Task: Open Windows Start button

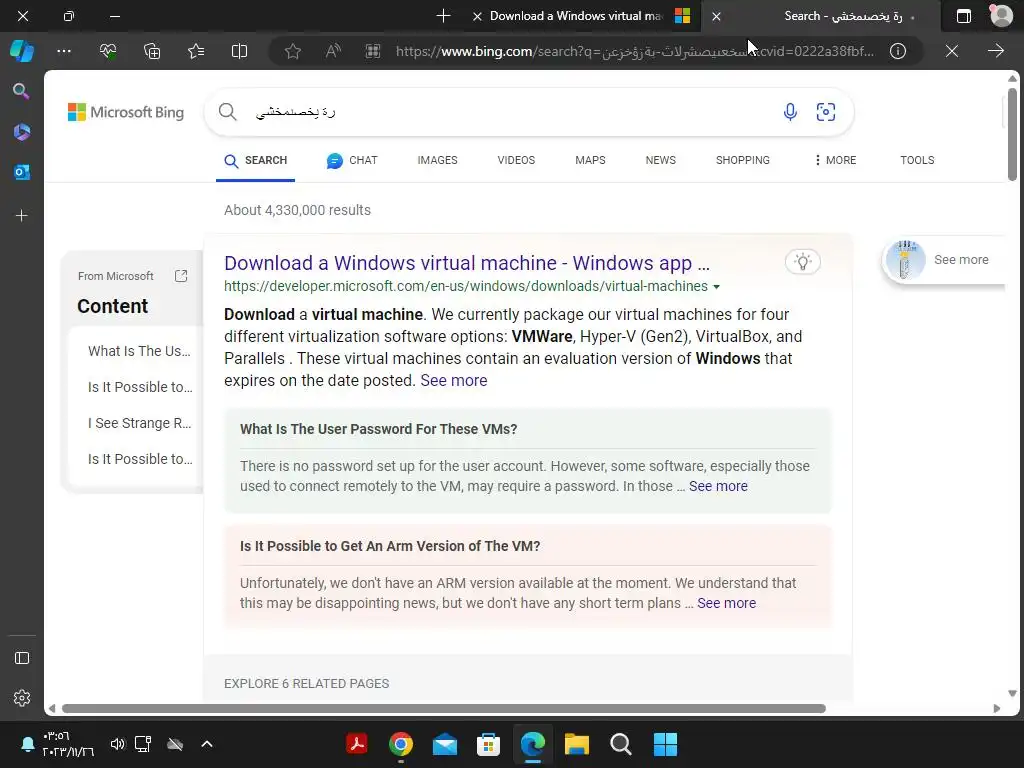Action: [665, 744]
